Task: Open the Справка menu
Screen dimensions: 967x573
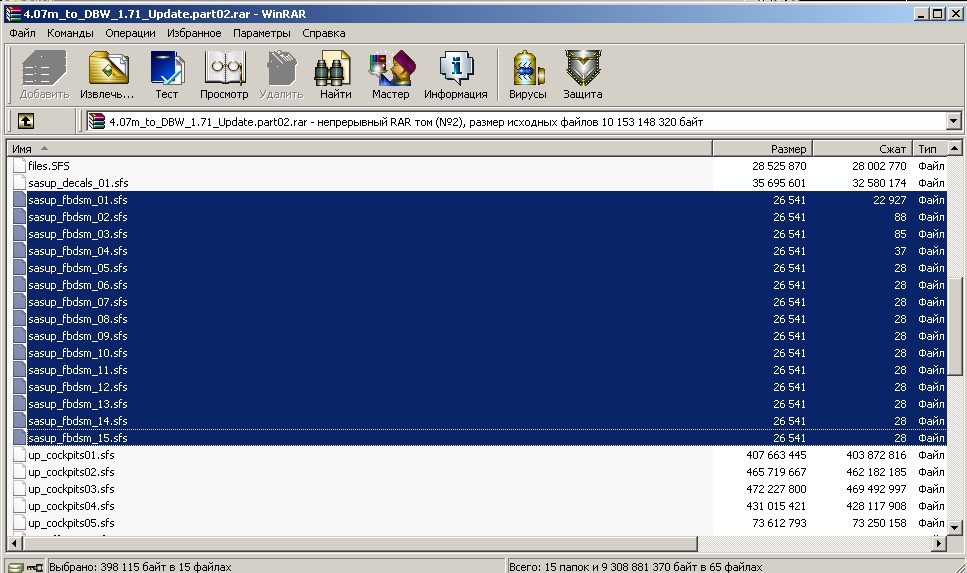Action: pyautogui.click(x=324, y=33)
